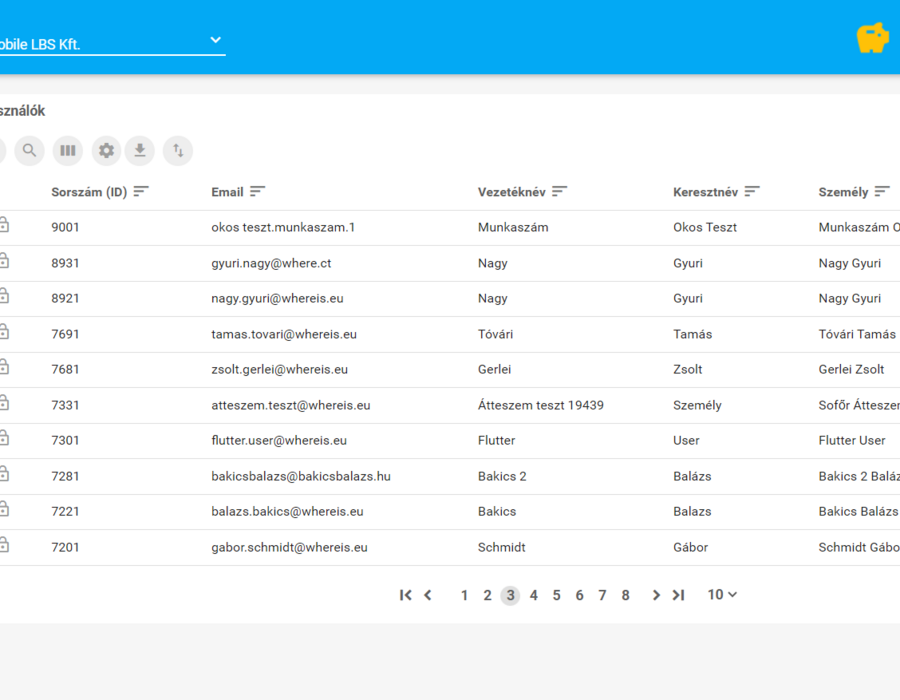Viewport: 900px width, 700px height.
Task: Sort by Keresztnév column icon
Action: pyautogui.click(x=752, y=192)
